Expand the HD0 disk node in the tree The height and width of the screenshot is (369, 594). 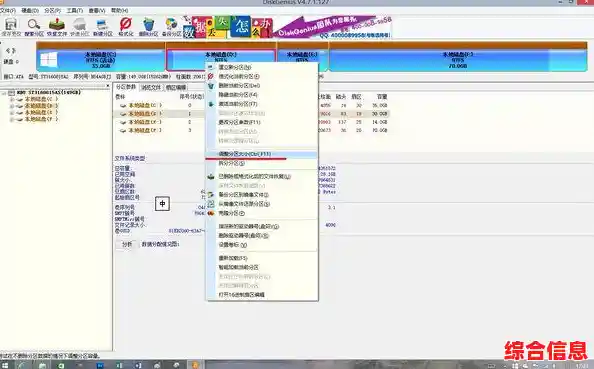(3, 92)
